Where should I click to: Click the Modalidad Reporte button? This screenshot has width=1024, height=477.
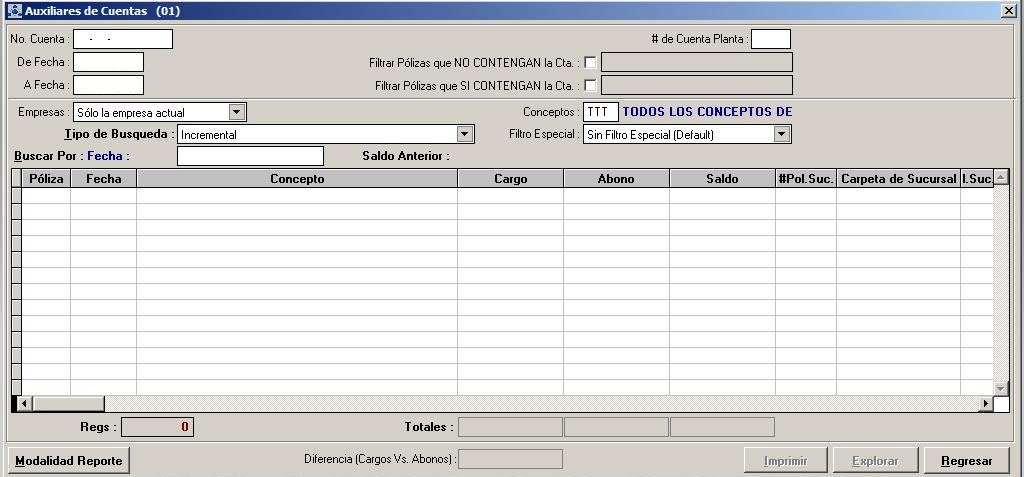69,461
